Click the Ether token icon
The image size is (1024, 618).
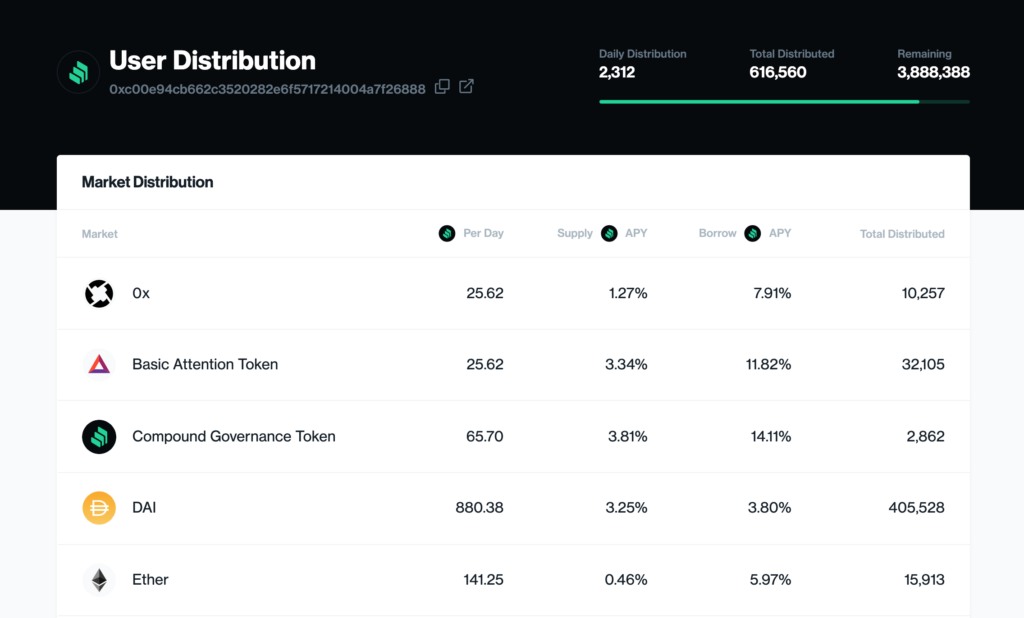point(99,579)
